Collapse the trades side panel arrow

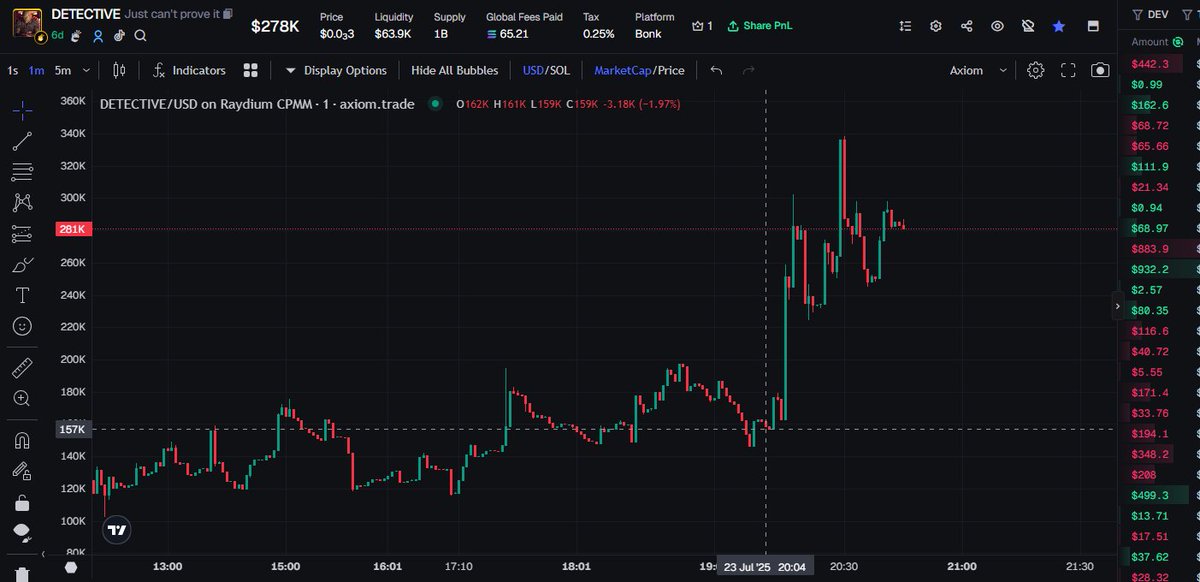1118,307
